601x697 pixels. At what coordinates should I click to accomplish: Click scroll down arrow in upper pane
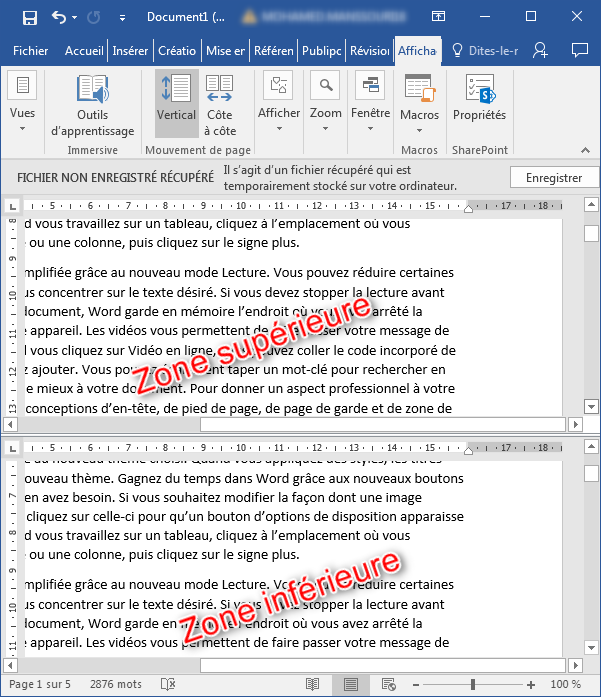point(591,406)
